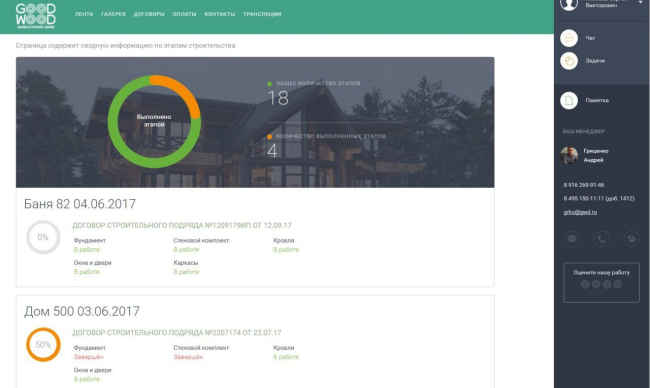Click the 50% progress ring for Дом 500
Viewport: 650px width, 388px height.
click(x=43, y=344)
